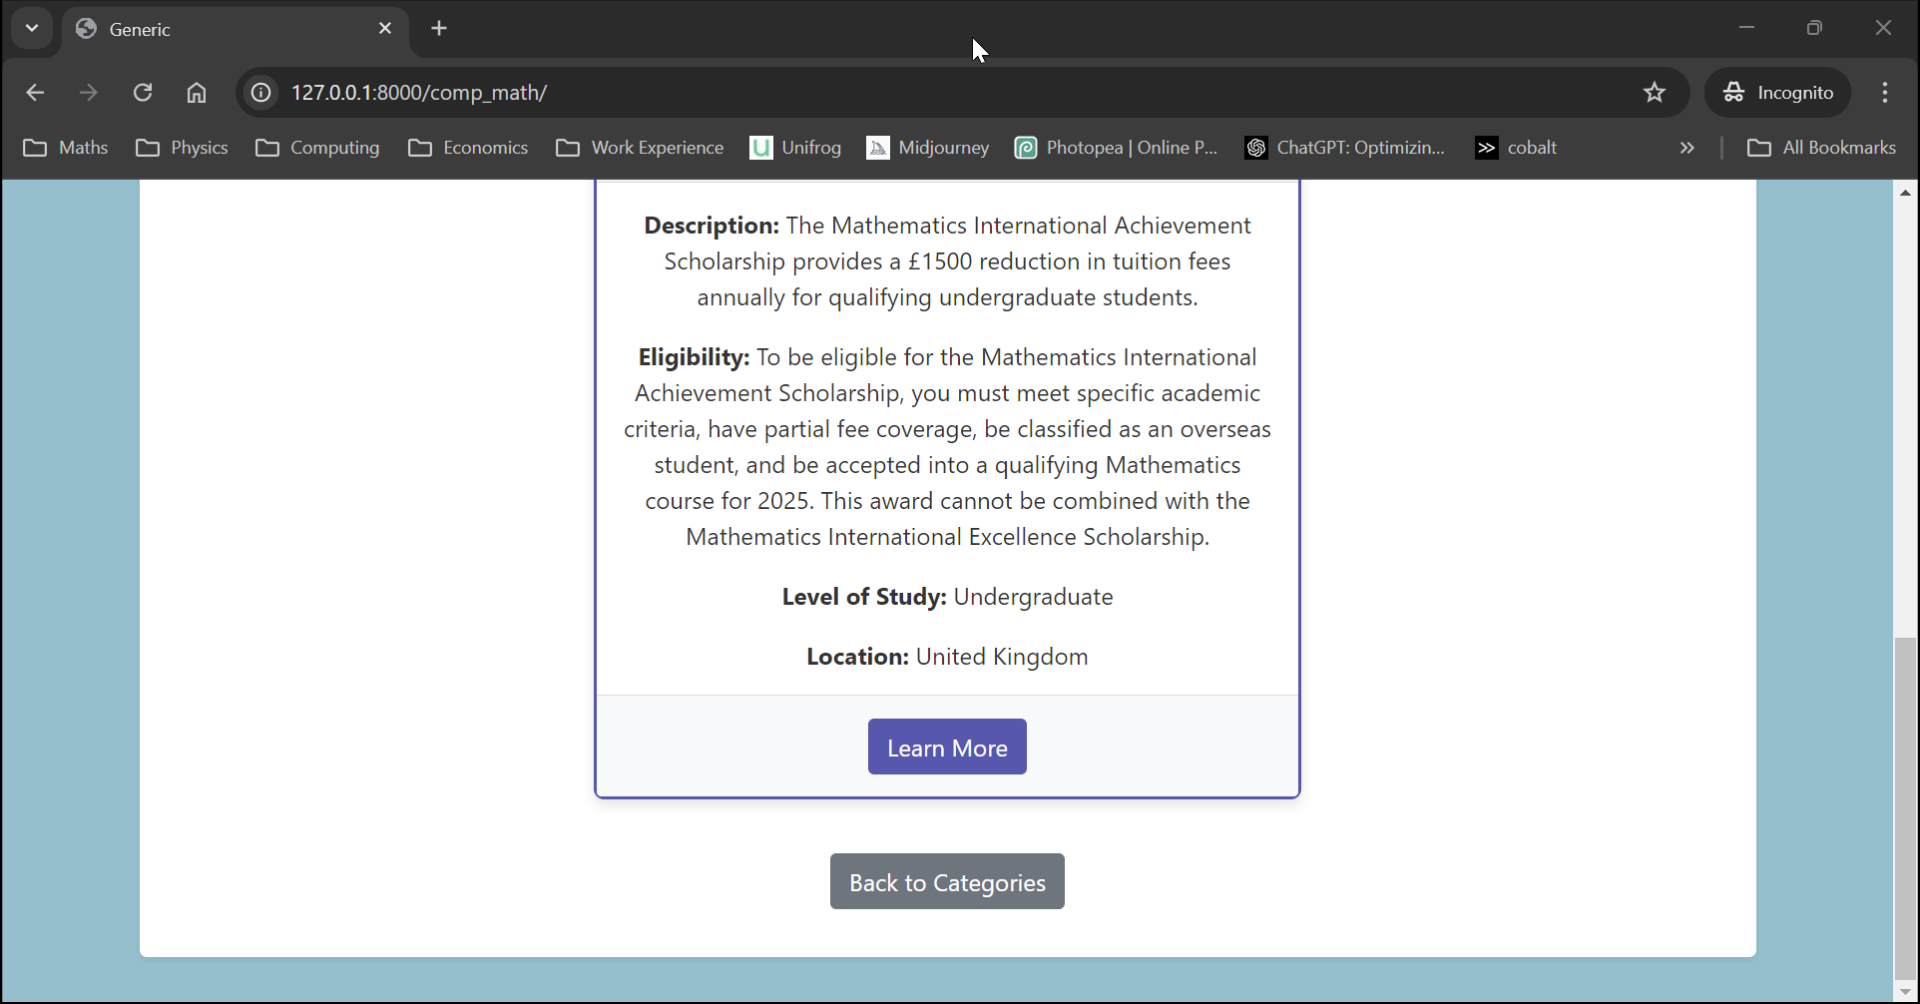Open the cobalt bookmark
Screen dimensions: 1920x1004
(1517, 148)
